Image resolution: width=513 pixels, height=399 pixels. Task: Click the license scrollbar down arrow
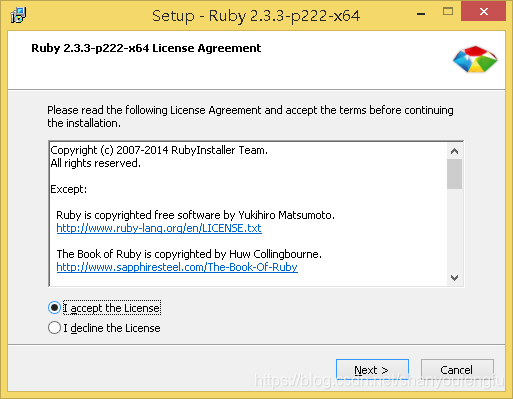point(454,278)
